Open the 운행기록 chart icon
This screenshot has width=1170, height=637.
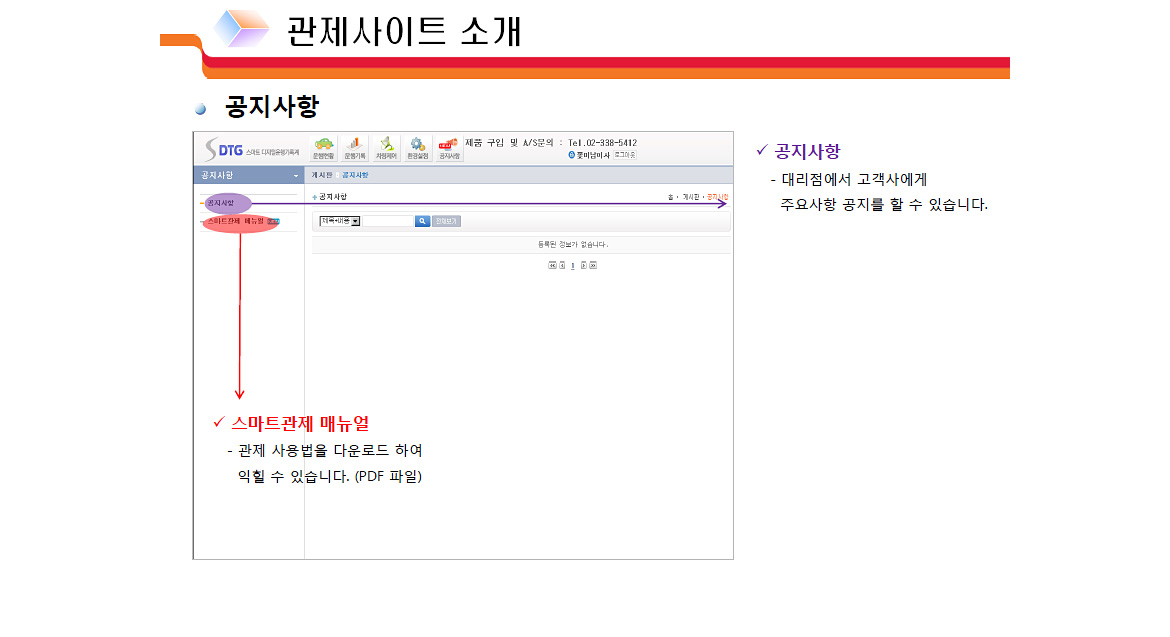pos(355,149)
